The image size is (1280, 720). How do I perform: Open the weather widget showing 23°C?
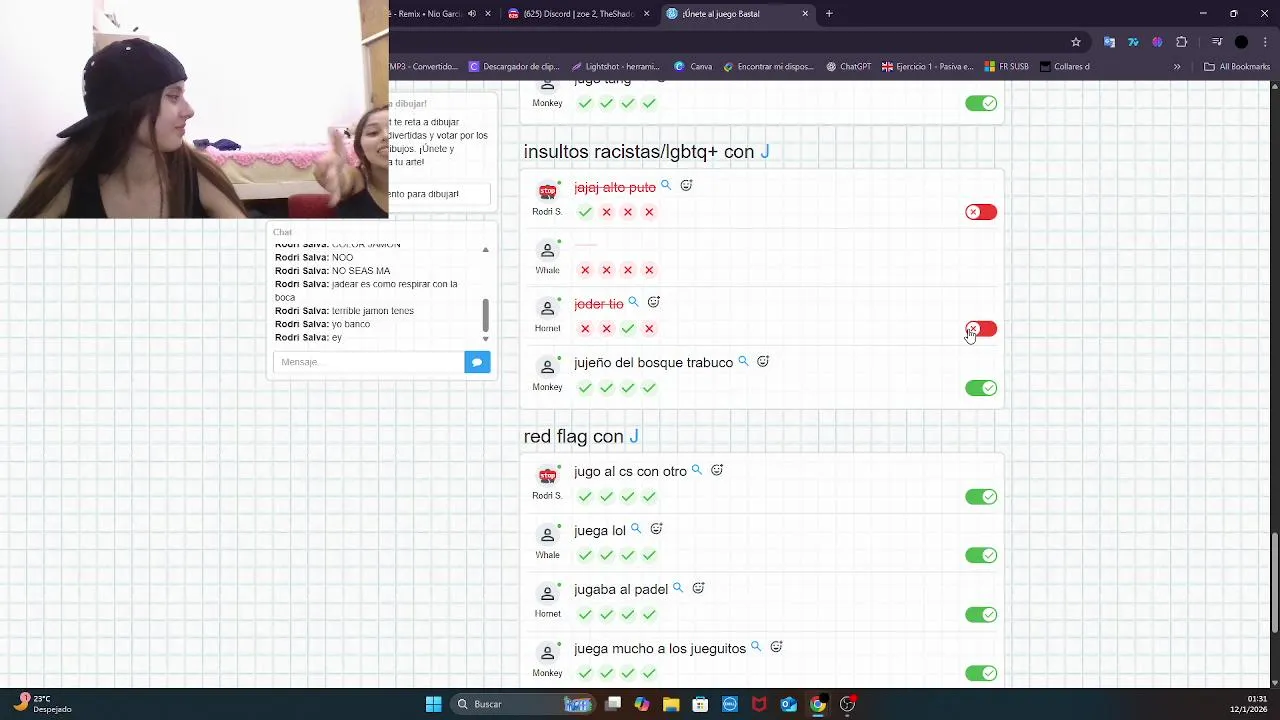(42, 704)
